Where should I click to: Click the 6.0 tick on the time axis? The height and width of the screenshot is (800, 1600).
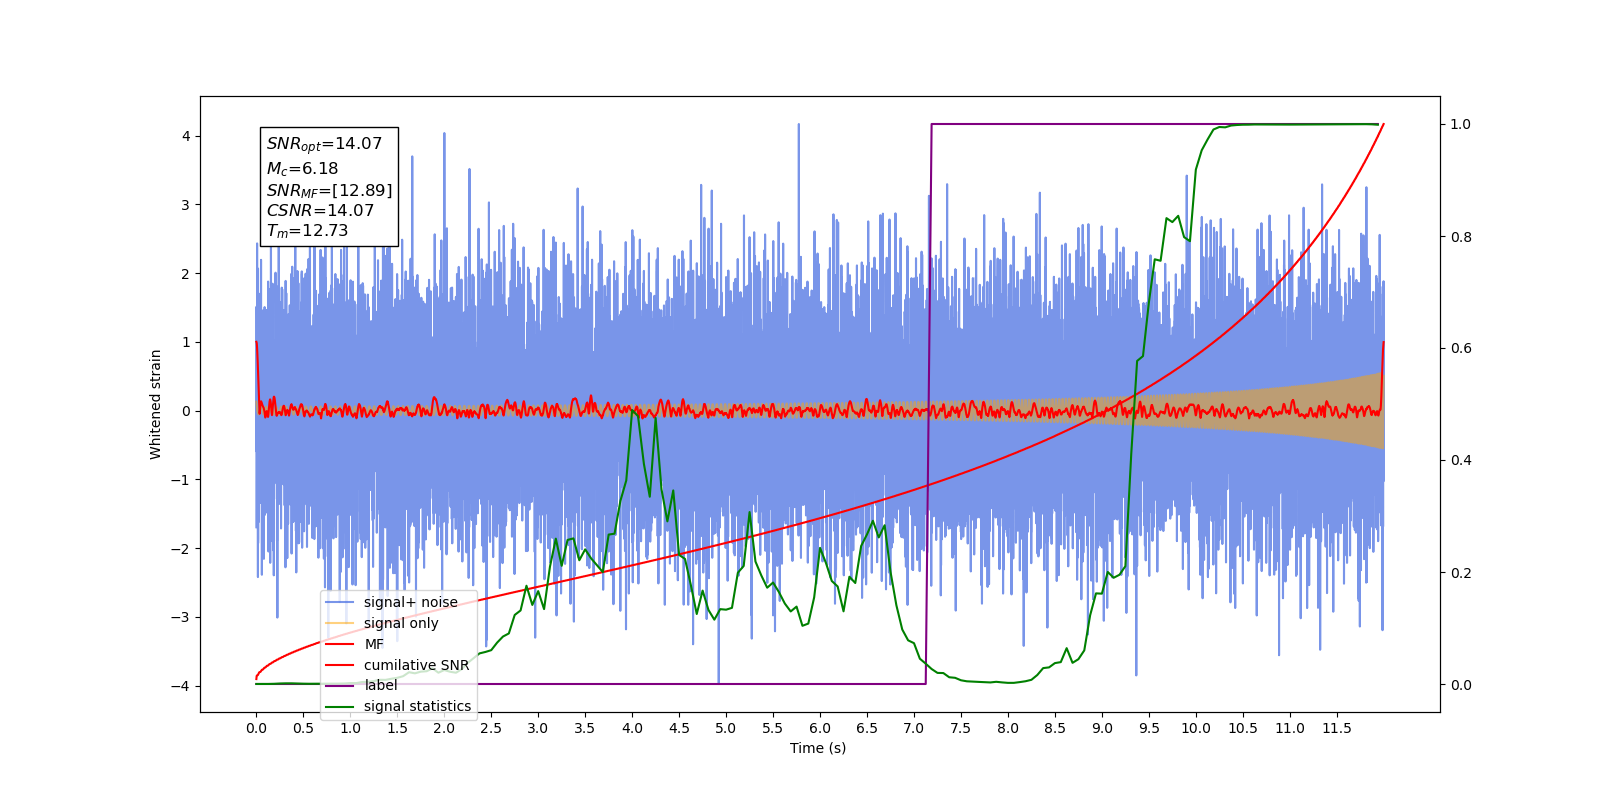point(820,728)
